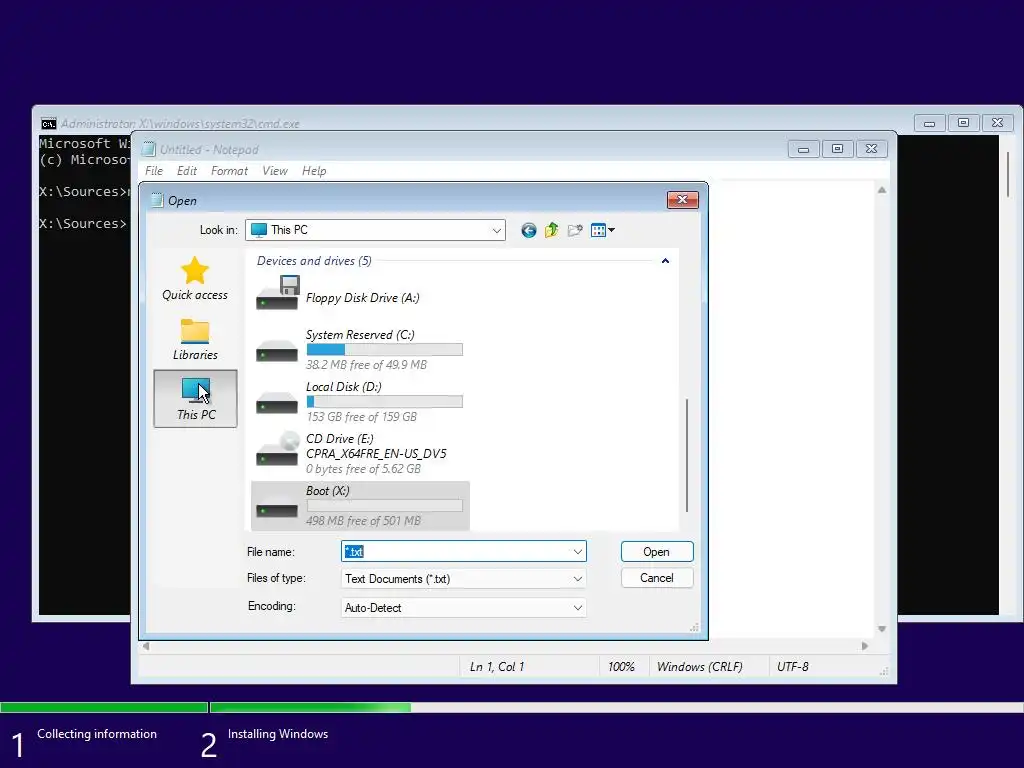Select System Reserved (C:) drive icon

click(x=277, y=351)
